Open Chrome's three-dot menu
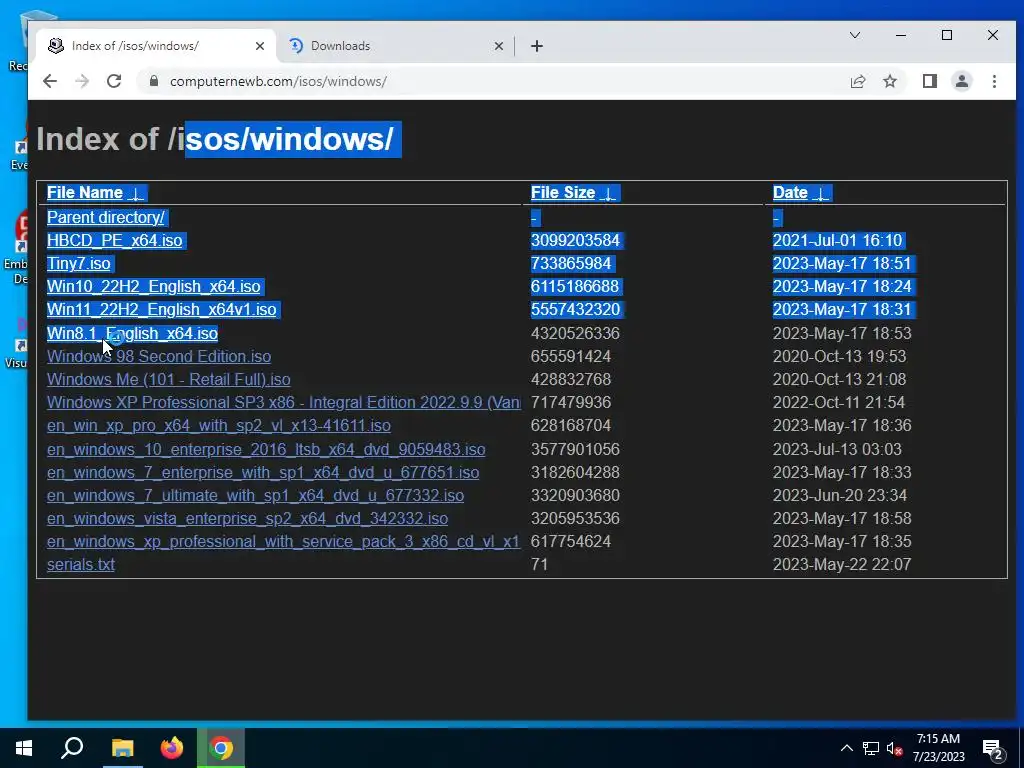The width and height of the screenshot is (1024, 768). tap(994, 81)
